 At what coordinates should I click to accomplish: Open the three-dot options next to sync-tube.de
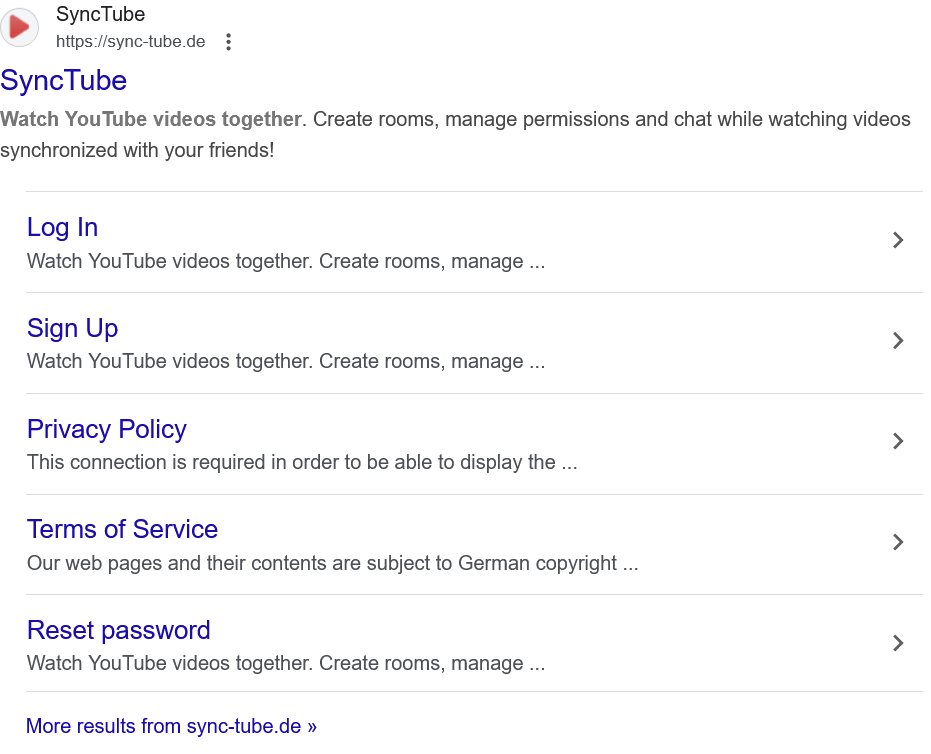[229, 42]
